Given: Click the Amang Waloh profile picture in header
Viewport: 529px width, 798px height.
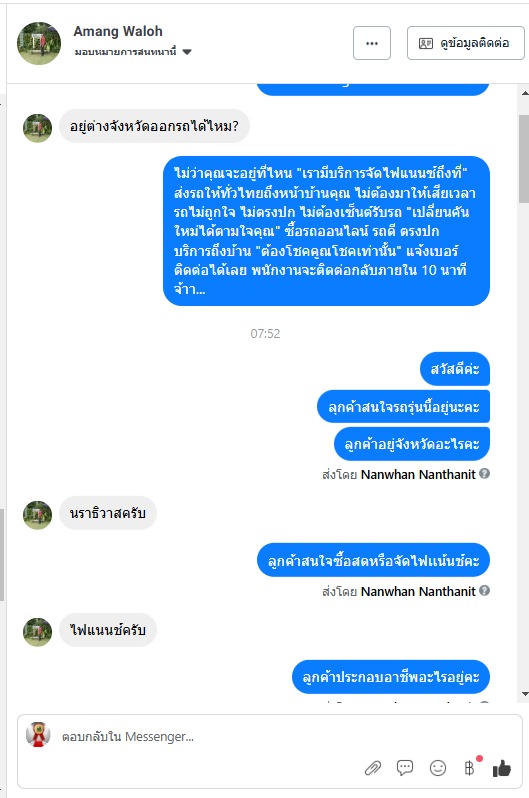Looking at the screenshot, I should pyautogui.click(x=39, y=43).
